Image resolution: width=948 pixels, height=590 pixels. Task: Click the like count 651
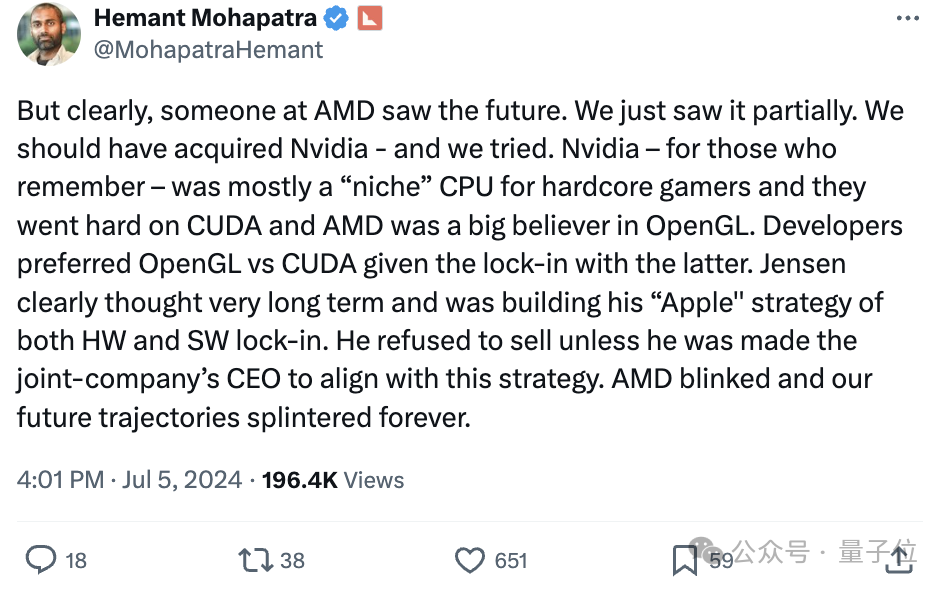click(x=510, y=561)
